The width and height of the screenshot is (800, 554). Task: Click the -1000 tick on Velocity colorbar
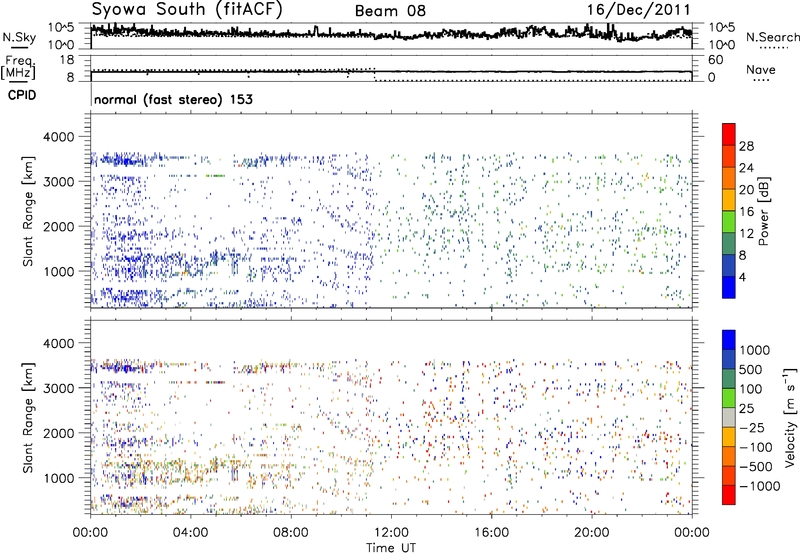(759, 486)
